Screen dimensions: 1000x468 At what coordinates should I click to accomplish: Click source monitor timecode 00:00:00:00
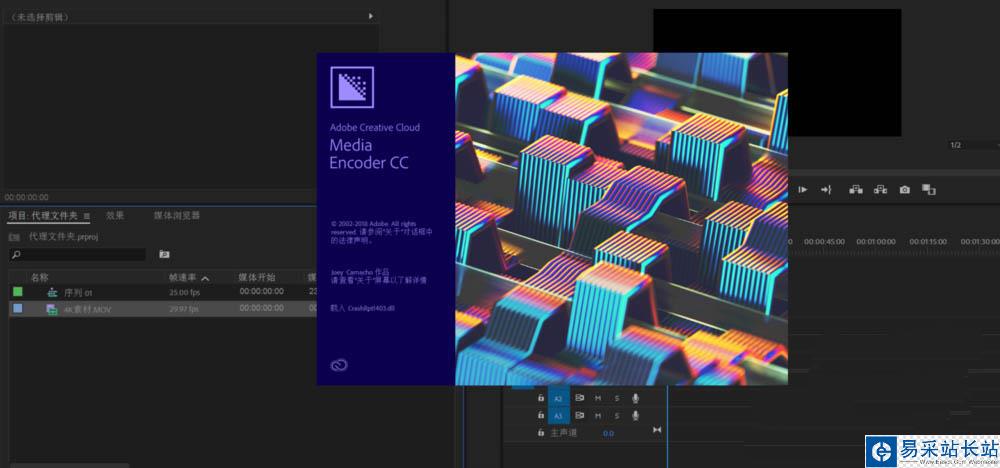[x=27, y=197]
